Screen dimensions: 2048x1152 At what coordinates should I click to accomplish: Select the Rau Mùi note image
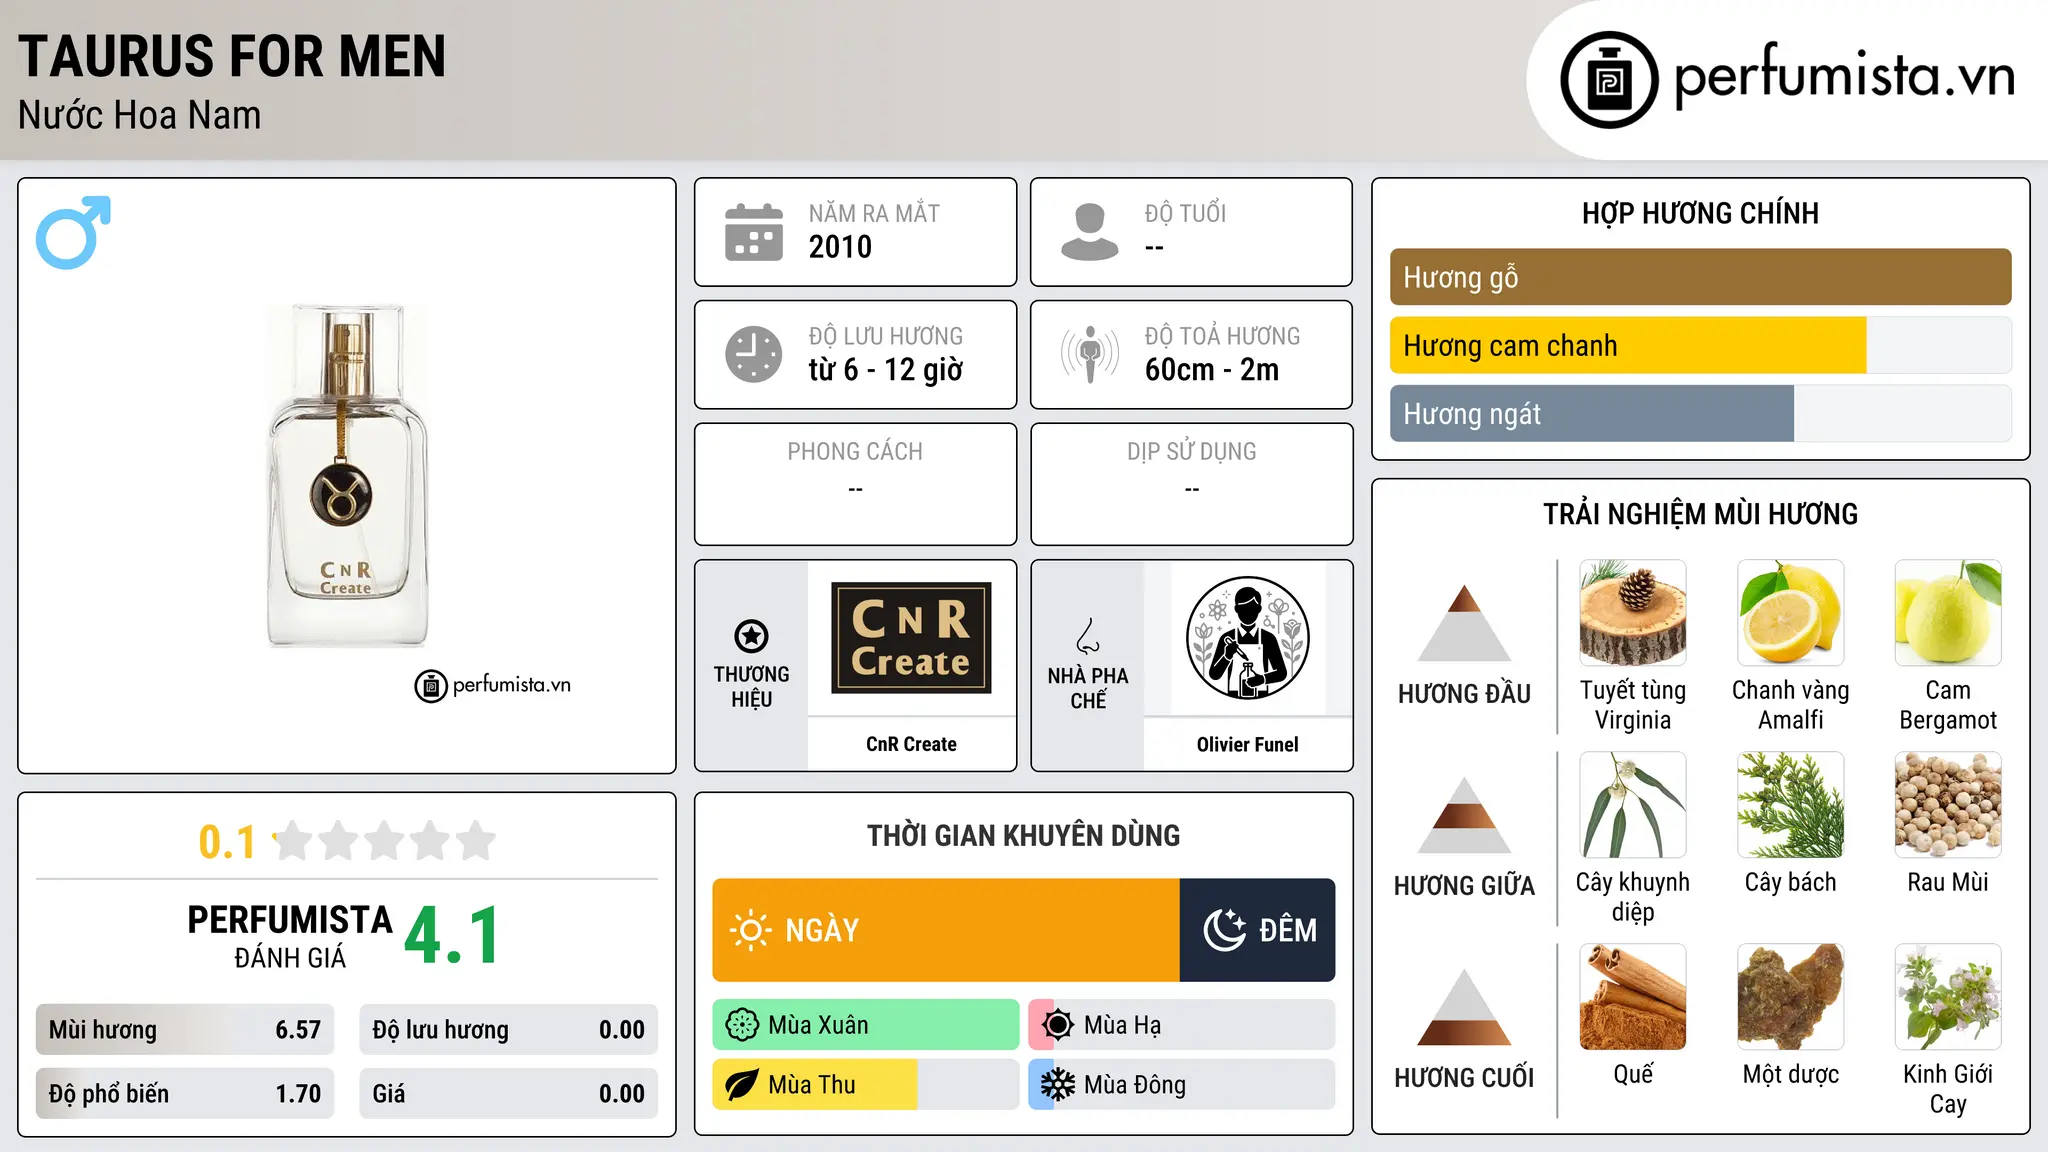(x=1948, y=805)
